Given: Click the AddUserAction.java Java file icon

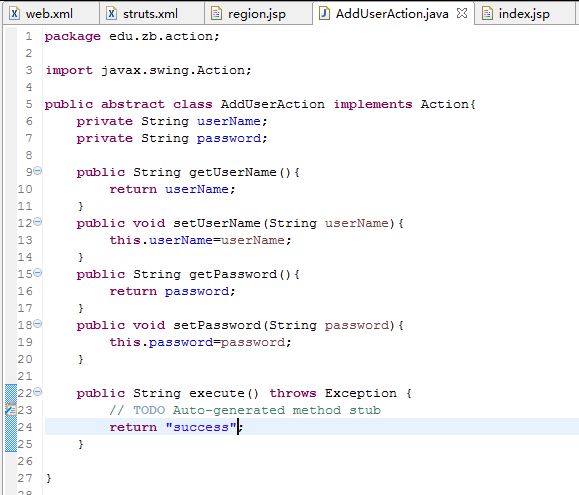Looking at the screenshot, I should 324,14.
